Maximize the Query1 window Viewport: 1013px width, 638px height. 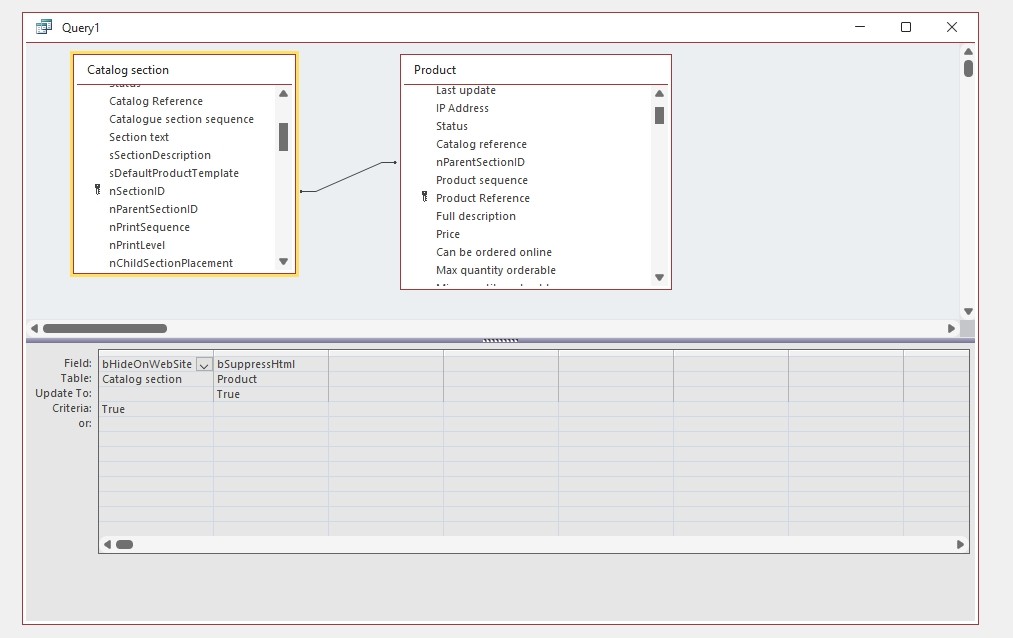click(906, 28)
